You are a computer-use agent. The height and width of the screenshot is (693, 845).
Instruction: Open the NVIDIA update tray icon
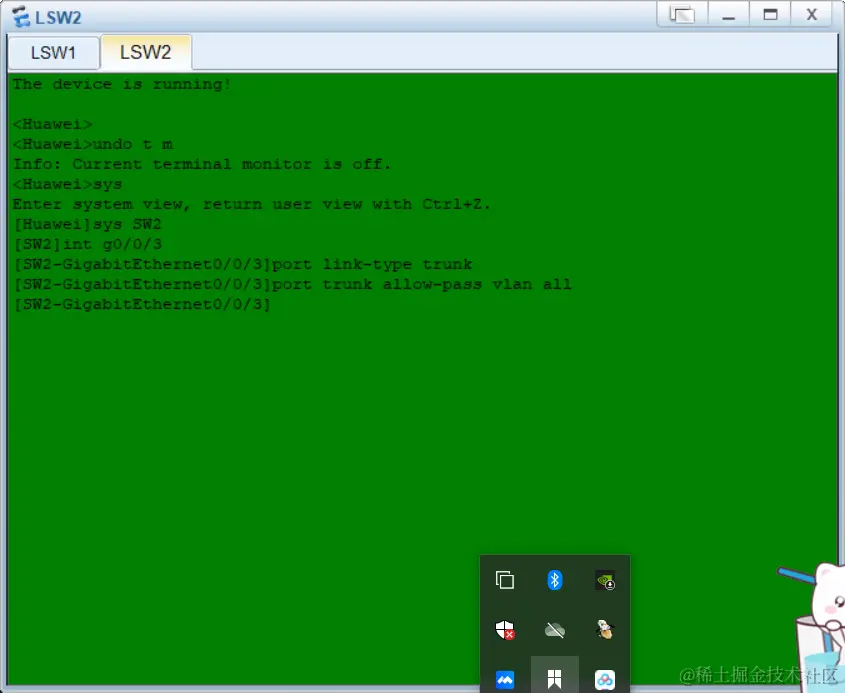[605, 580]
